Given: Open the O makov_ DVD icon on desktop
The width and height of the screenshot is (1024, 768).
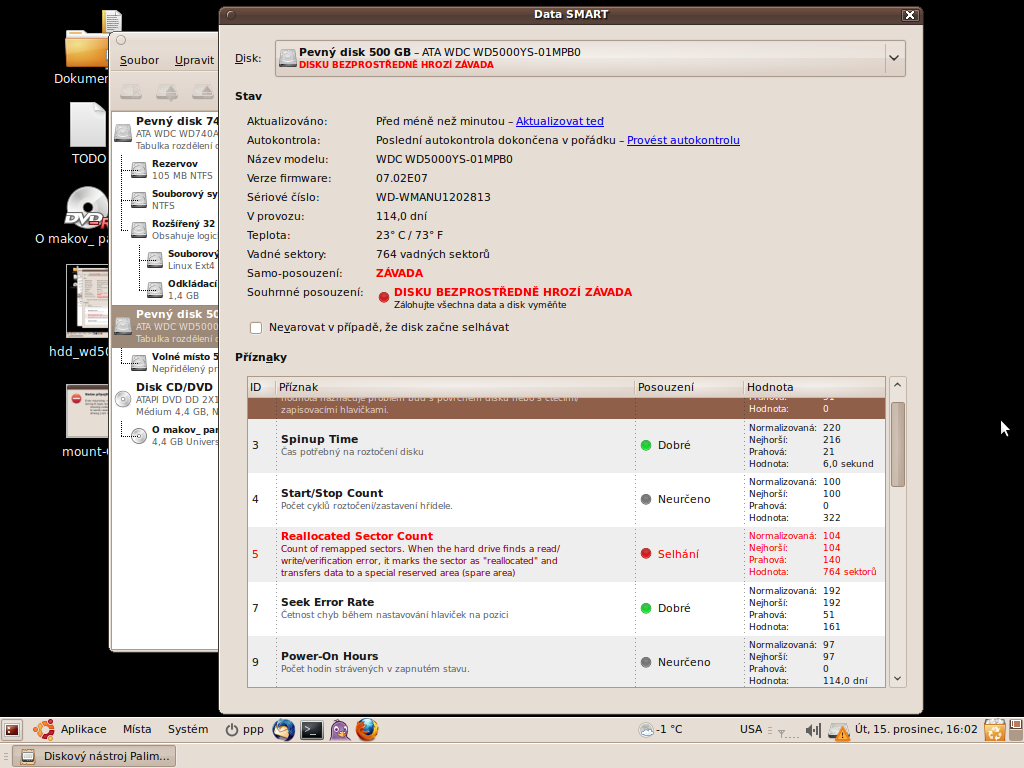Looking at the screenshot, I should [78, 216].
